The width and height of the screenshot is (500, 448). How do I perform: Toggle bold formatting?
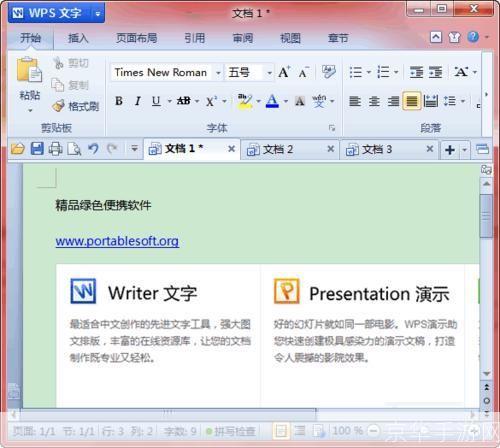pyautogui.click(x=119, y=101)
